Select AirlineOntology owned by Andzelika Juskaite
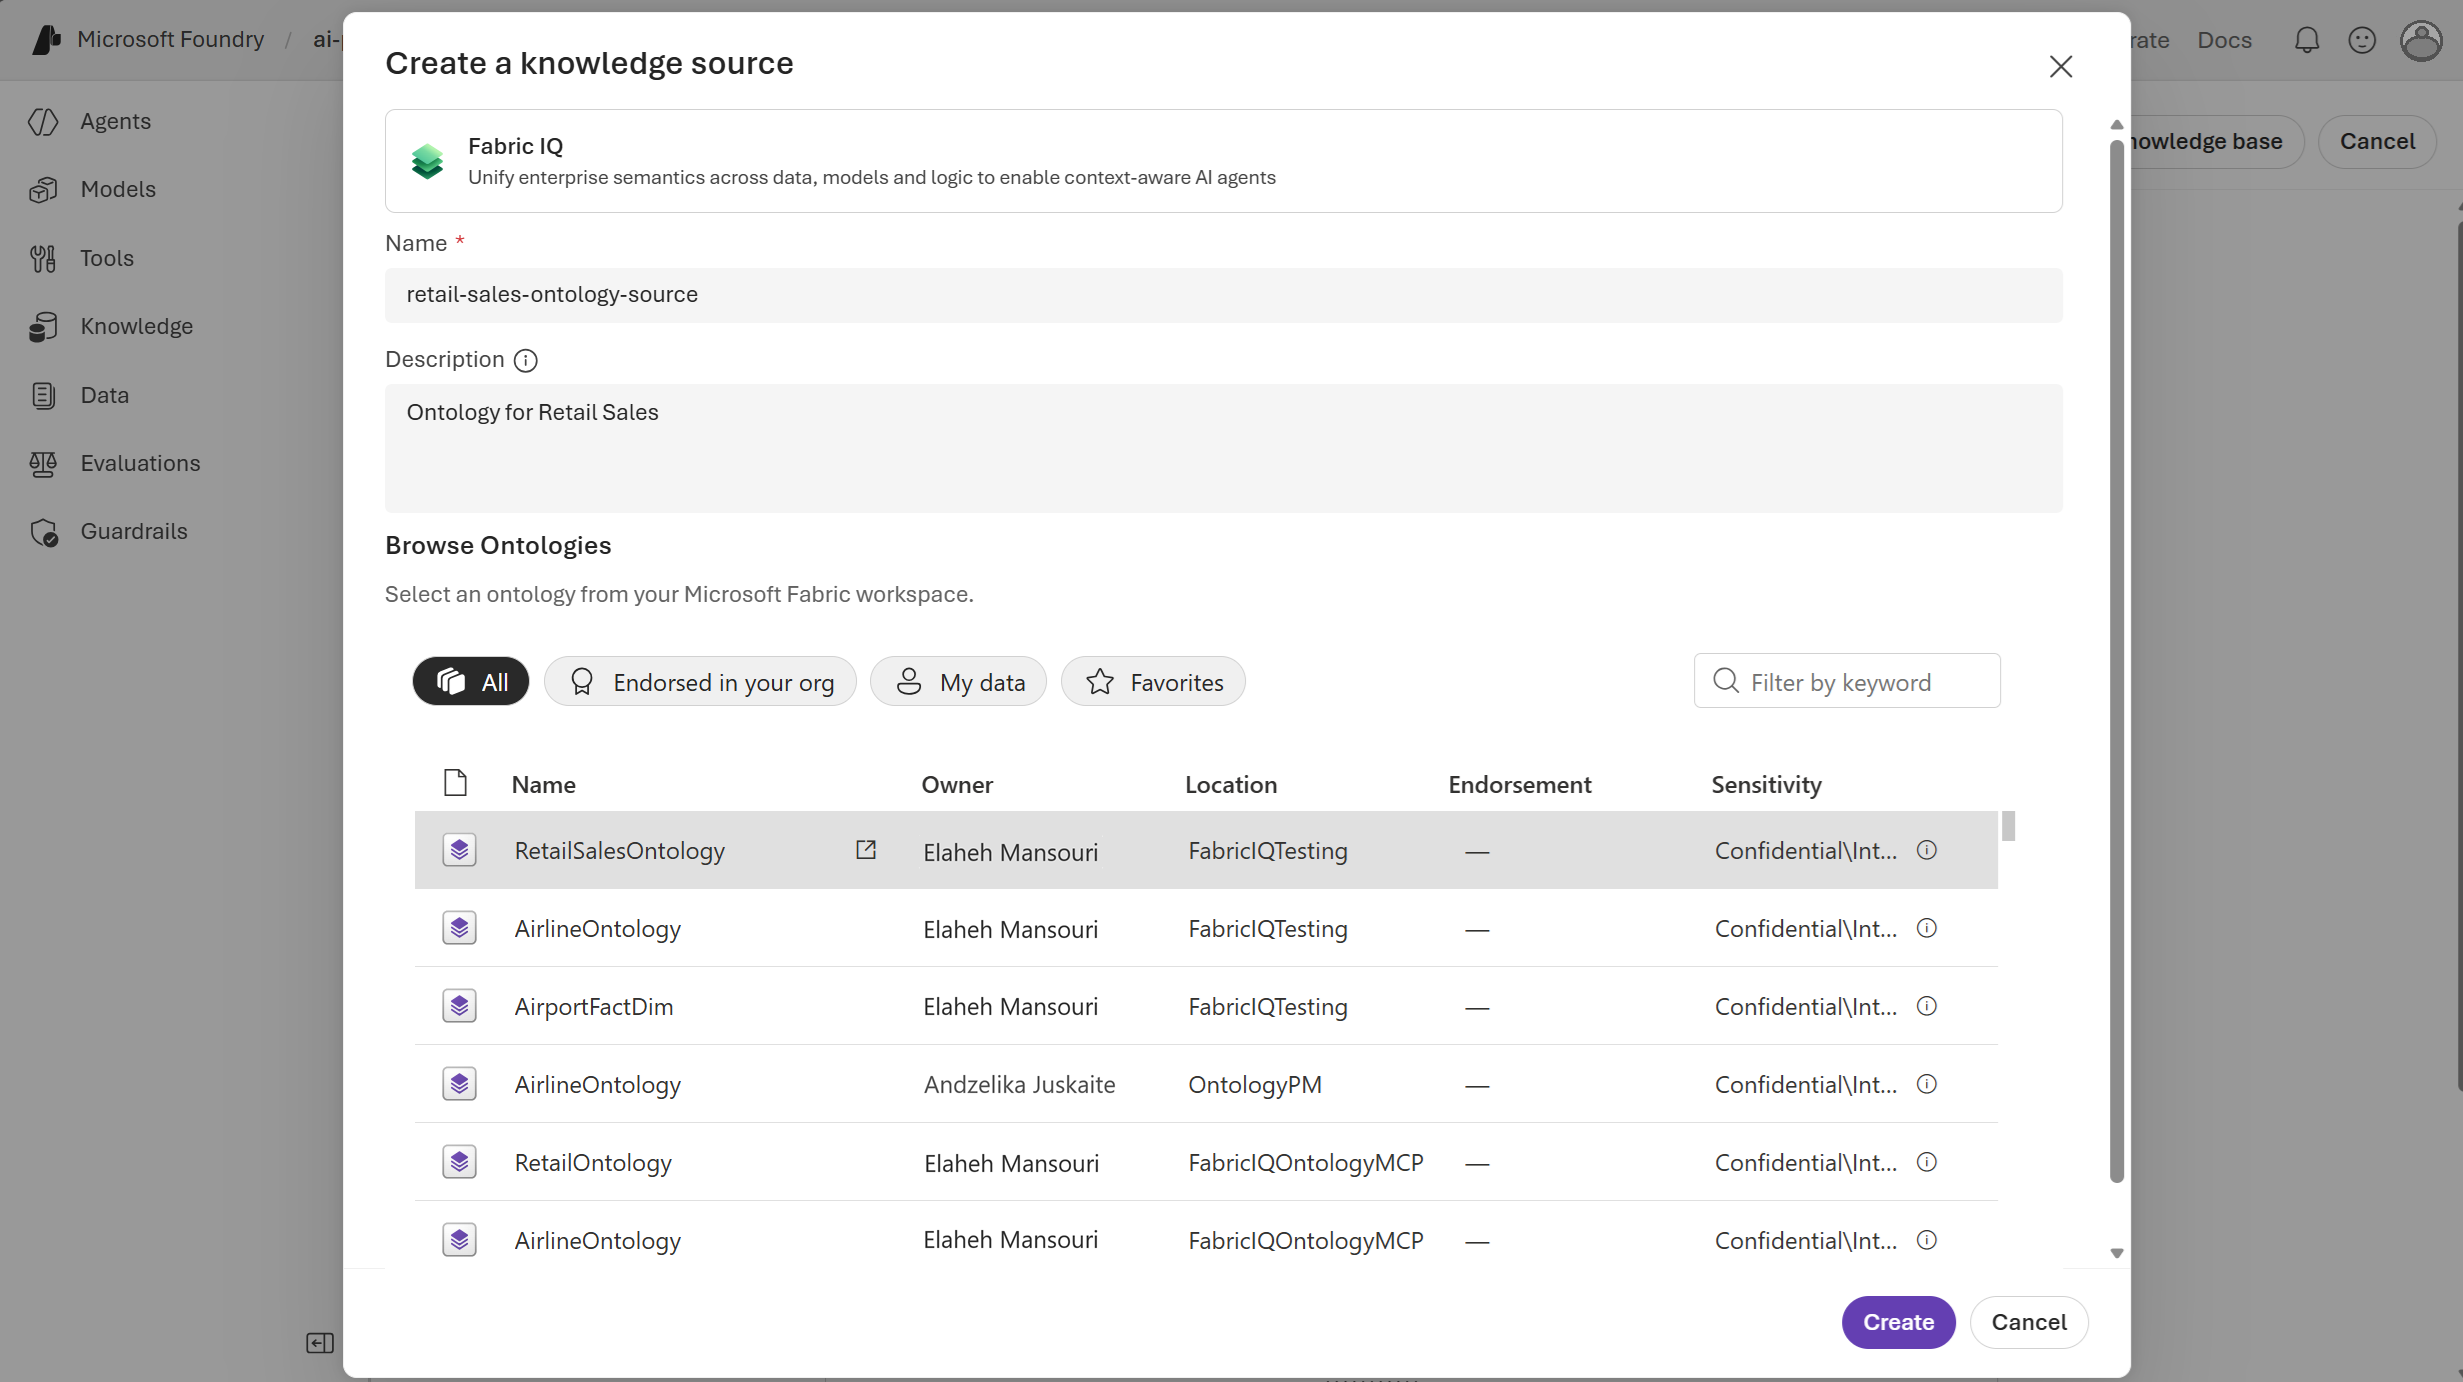This screenshot has height=1382, width=2463. click(1206, 1084)
